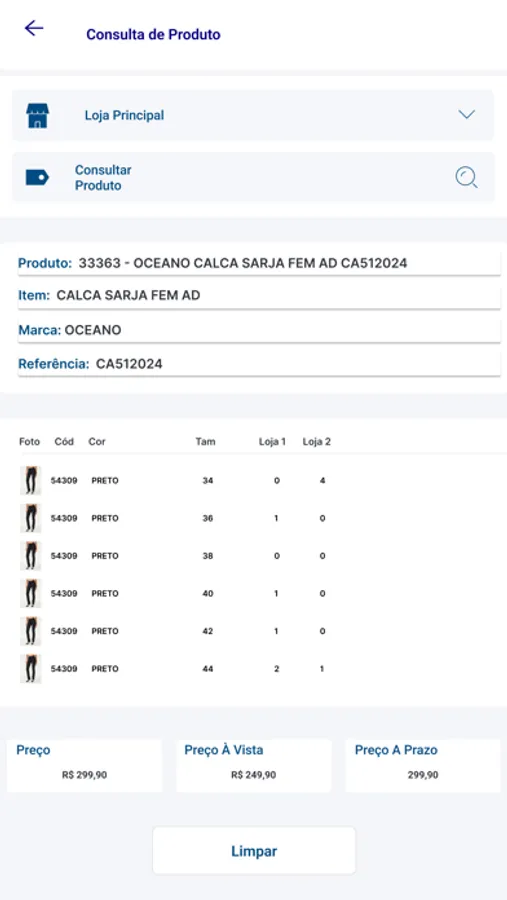Screen dimensions: 507x900
Task: Open the pants photo for size 34
Action: 30,480
